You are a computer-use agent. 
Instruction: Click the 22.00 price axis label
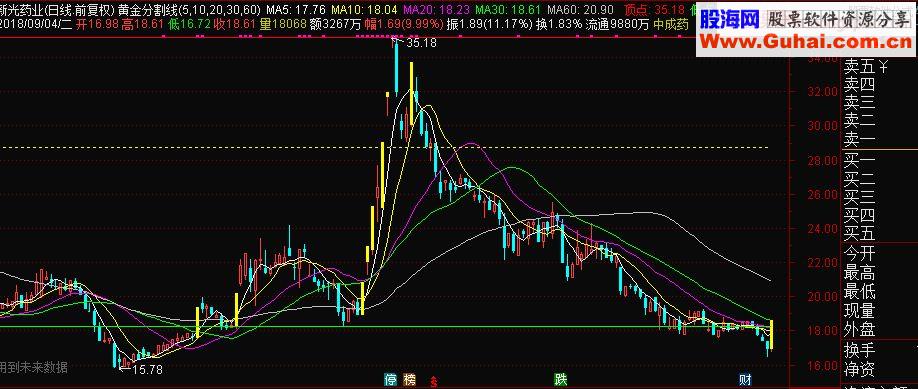[x=823, y=262]
